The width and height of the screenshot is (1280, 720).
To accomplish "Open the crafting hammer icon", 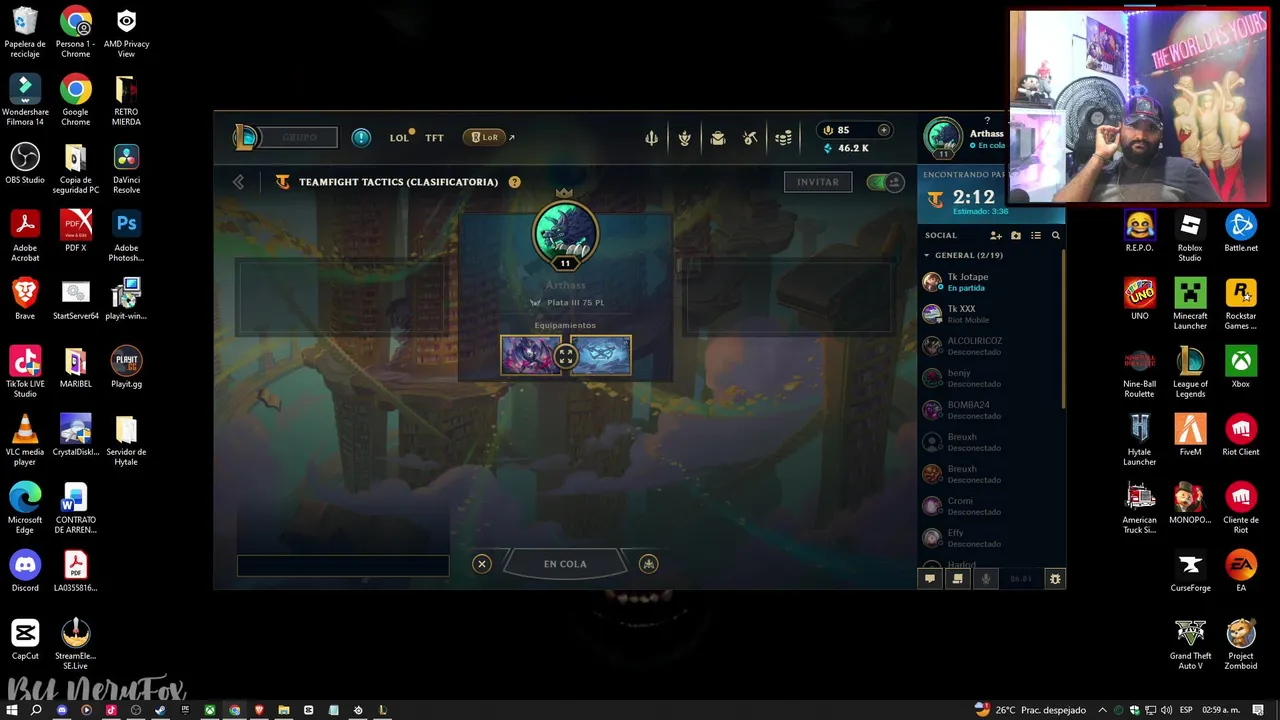I will tap(751, 138).
